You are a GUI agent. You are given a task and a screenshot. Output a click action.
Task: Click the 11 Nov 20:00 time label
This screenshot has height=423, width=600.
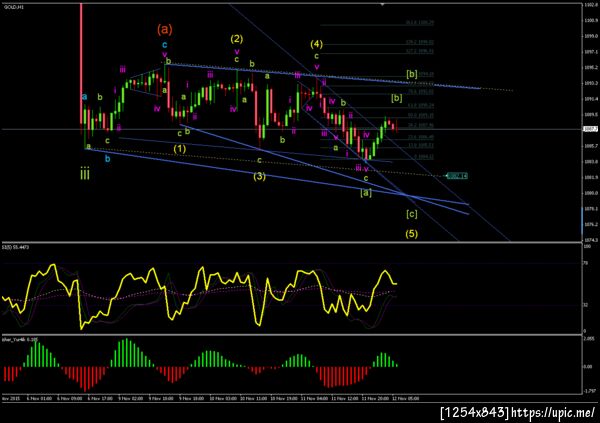click(x=375, y=399)
